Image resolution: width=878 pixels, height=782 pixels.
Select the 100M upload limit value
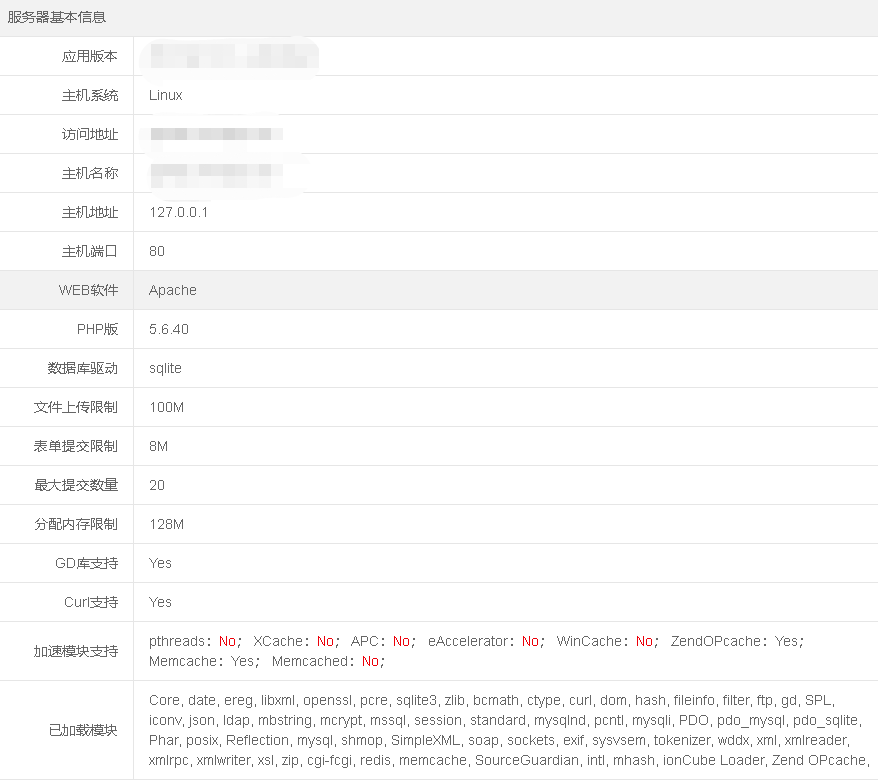[x=166, y=407]
